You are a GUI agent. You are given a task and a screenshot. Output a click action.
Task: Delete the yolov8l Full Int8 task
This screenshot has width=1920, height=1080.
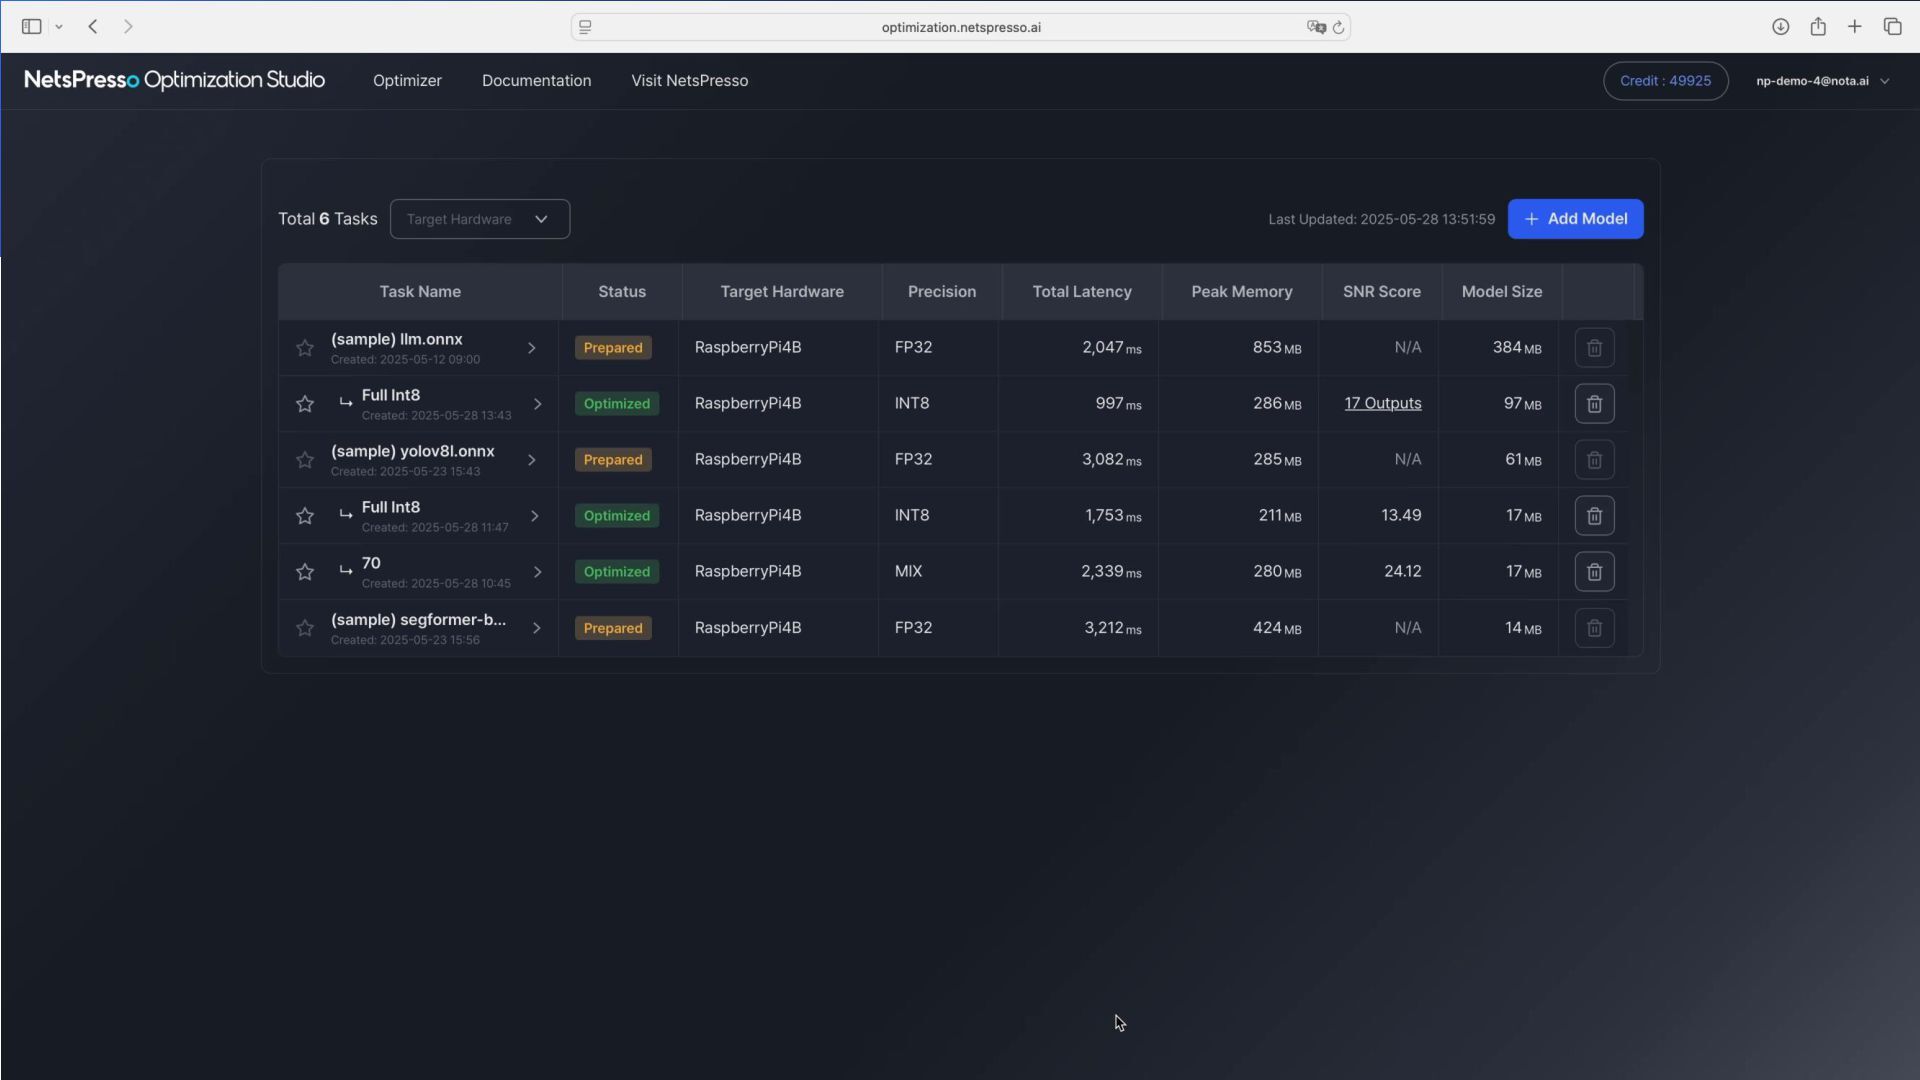(x=1594, y=516)
